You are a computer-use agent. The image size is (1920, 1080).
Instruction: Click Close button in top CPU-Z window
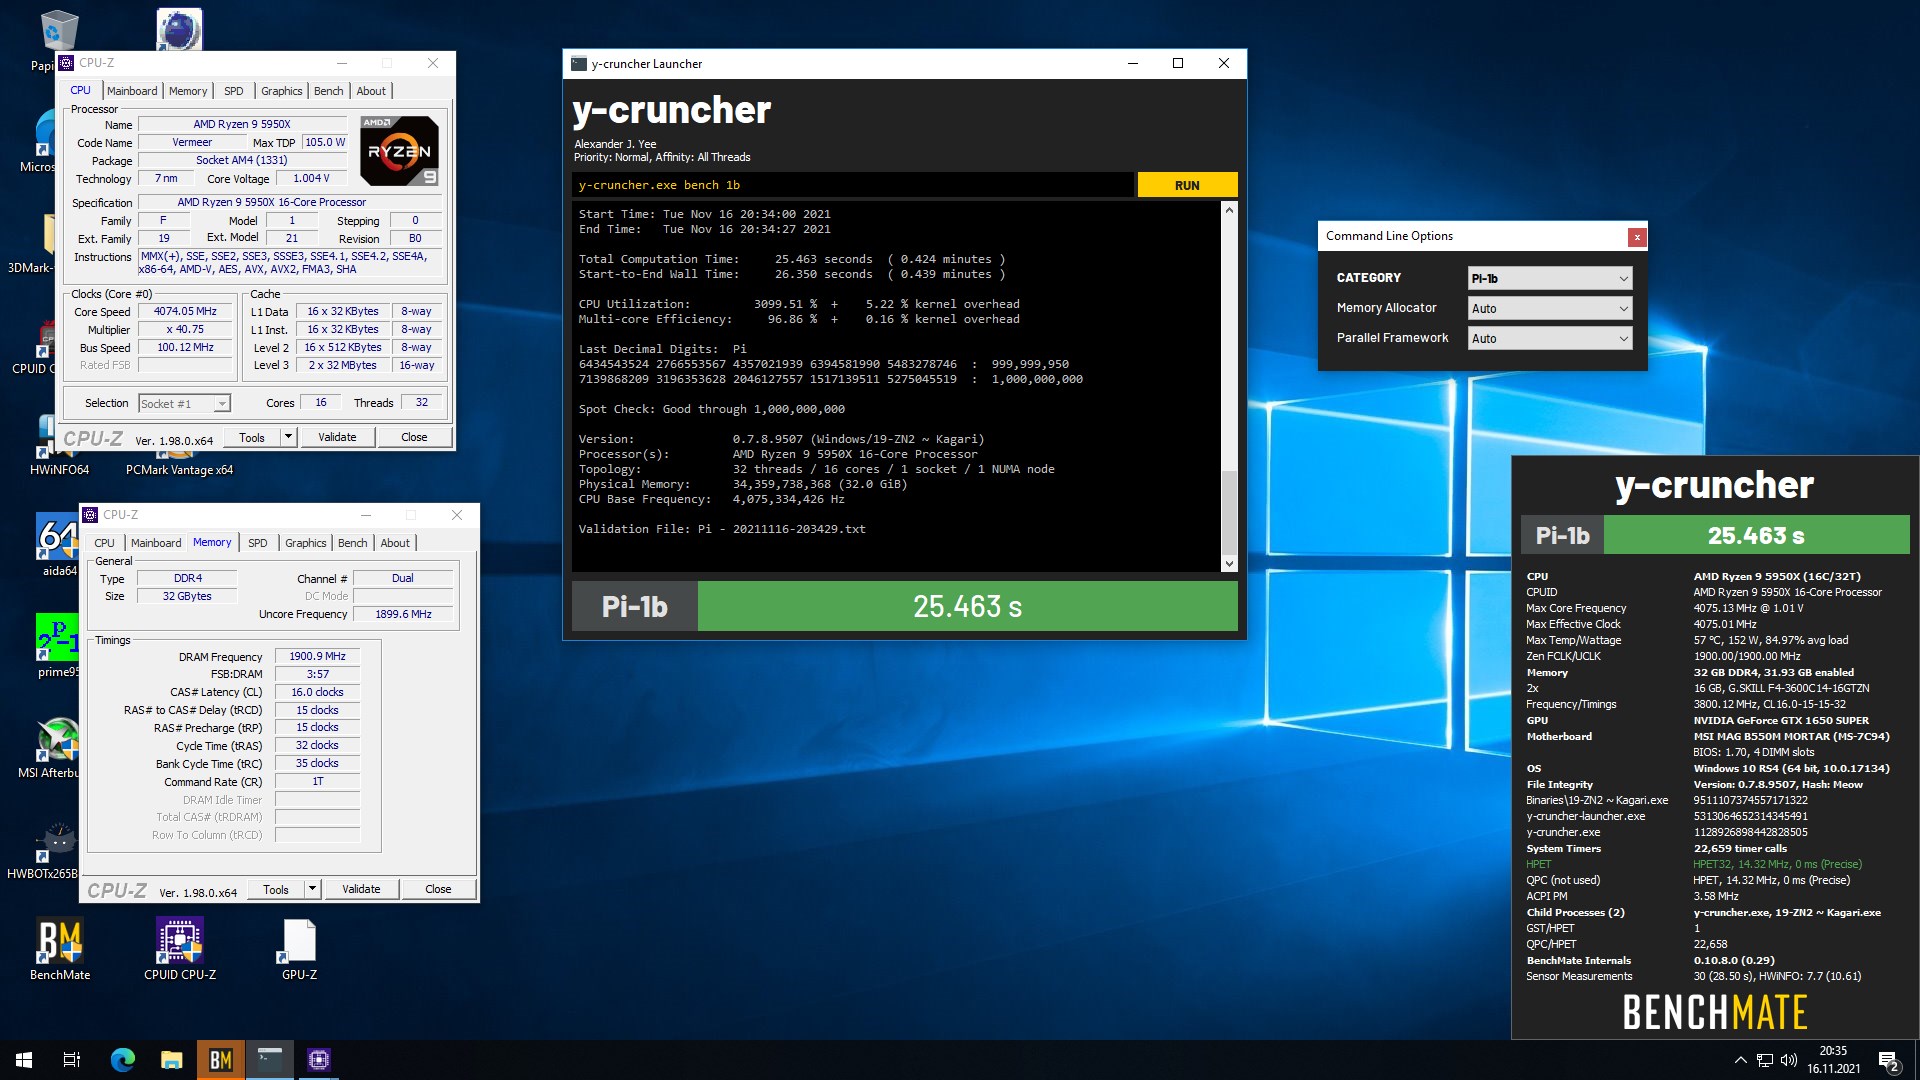(414, 437)
